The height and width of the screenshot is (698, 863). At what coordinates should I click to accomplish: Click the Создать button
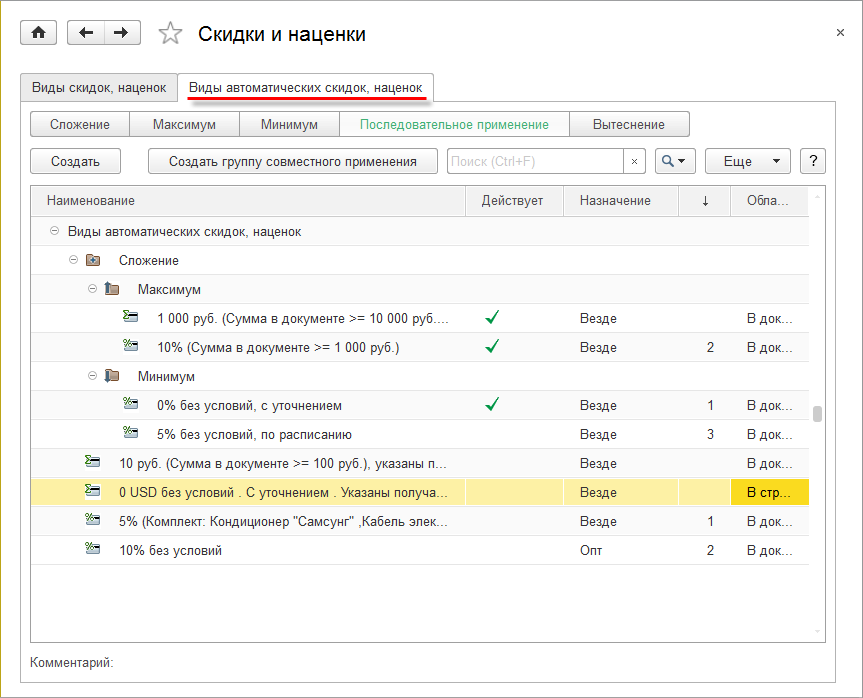[75, 161]
